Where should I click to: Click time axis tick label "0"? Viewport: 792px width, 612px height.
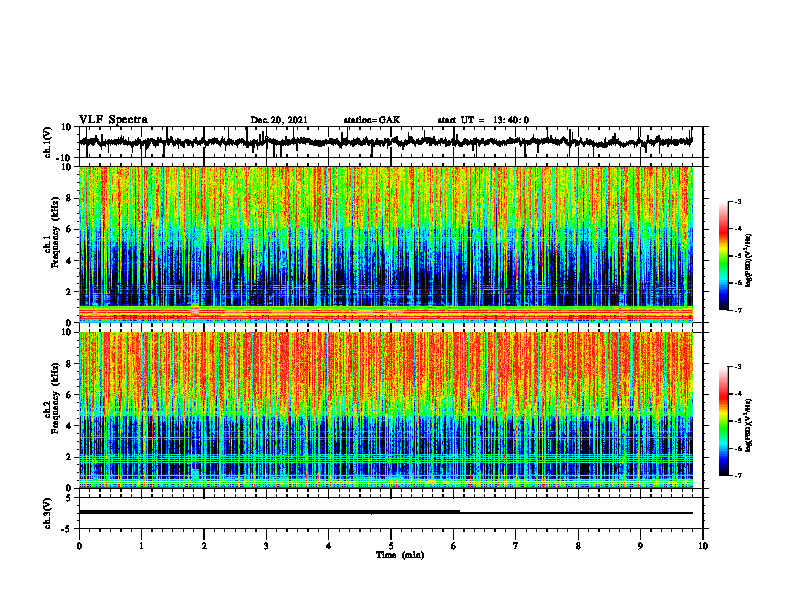[x=79, y=546]
